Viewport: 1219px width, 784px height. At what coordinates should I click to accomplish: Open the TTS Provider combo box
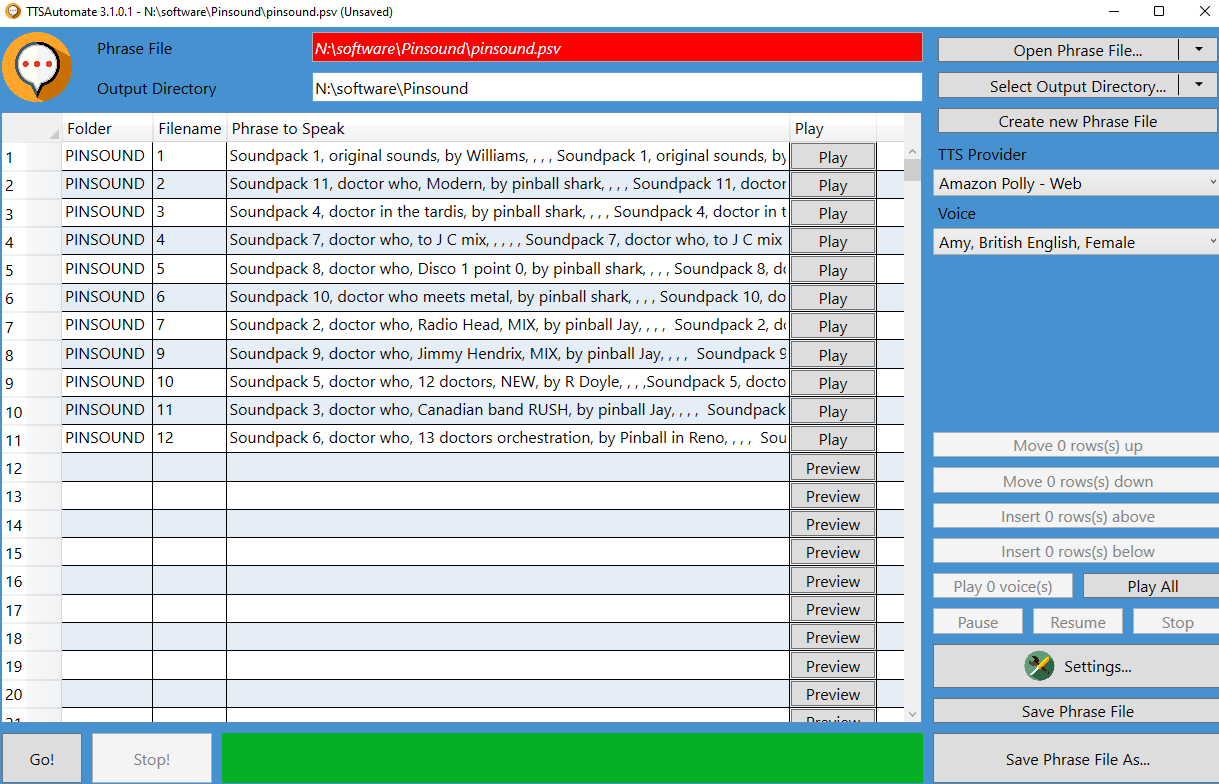point(1077,183)
